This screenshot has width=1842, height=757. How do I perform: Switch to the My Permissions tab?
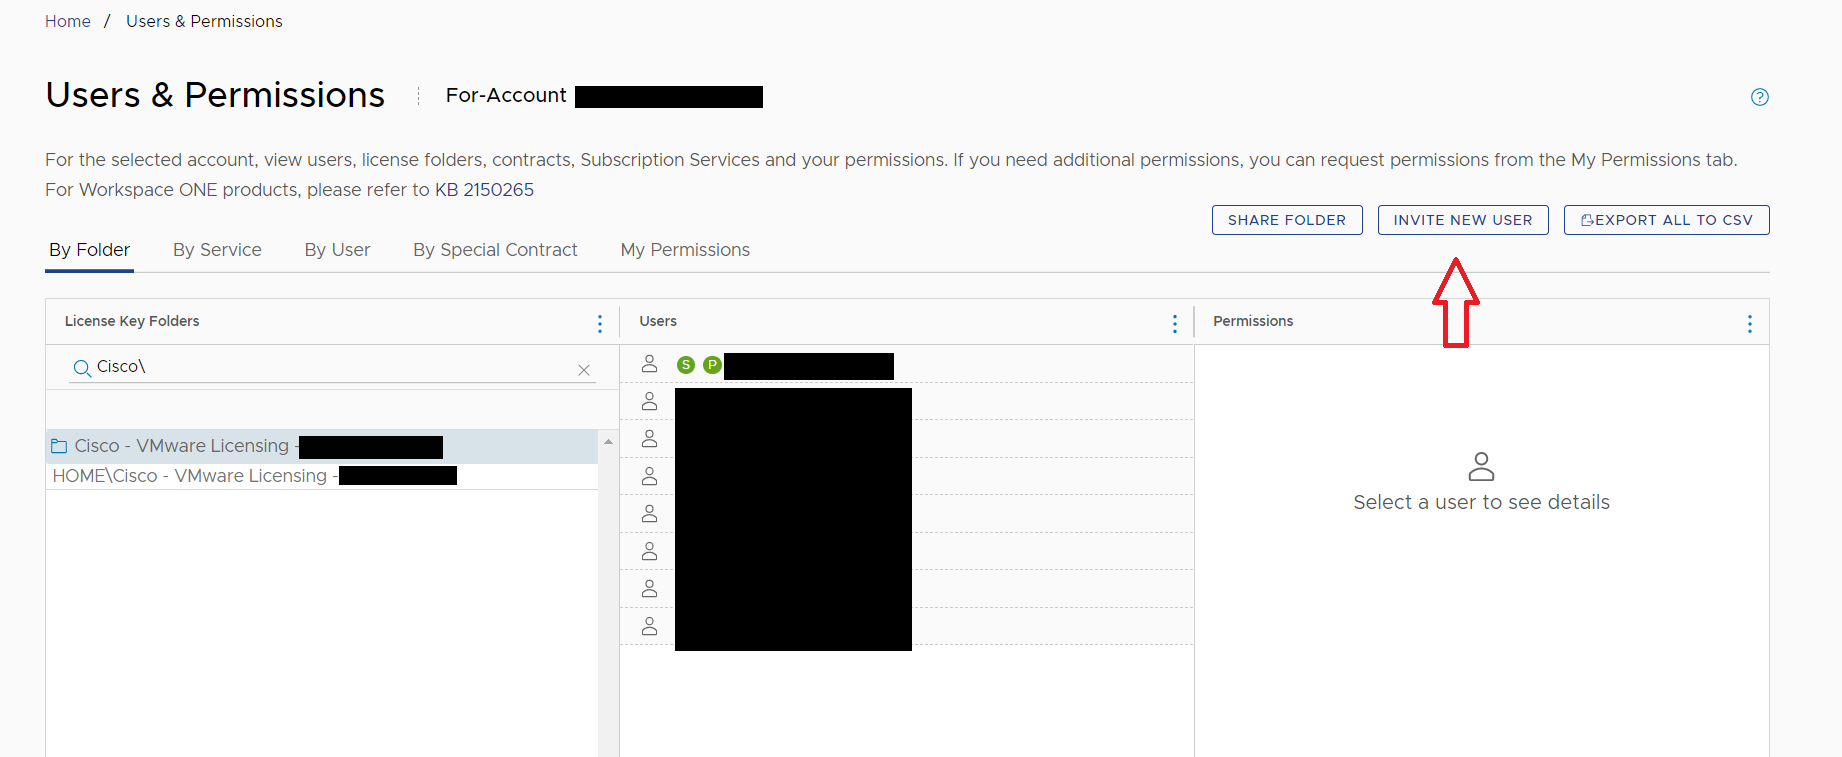(685, 250)
